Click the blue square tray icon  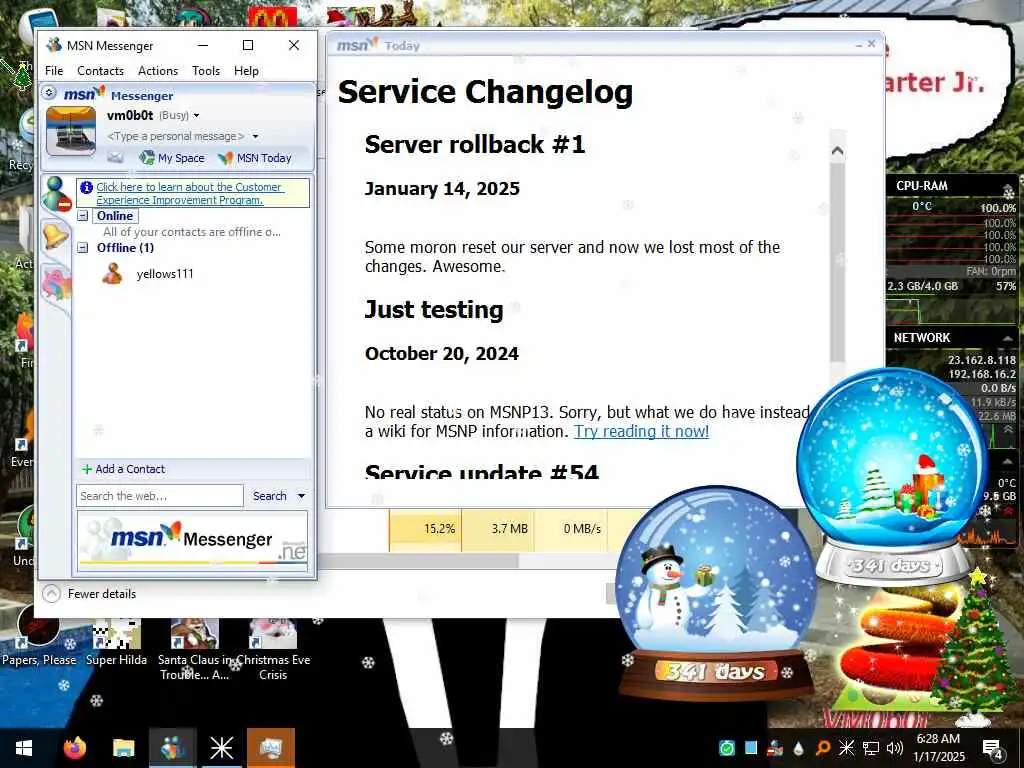(x=751, y=748)
